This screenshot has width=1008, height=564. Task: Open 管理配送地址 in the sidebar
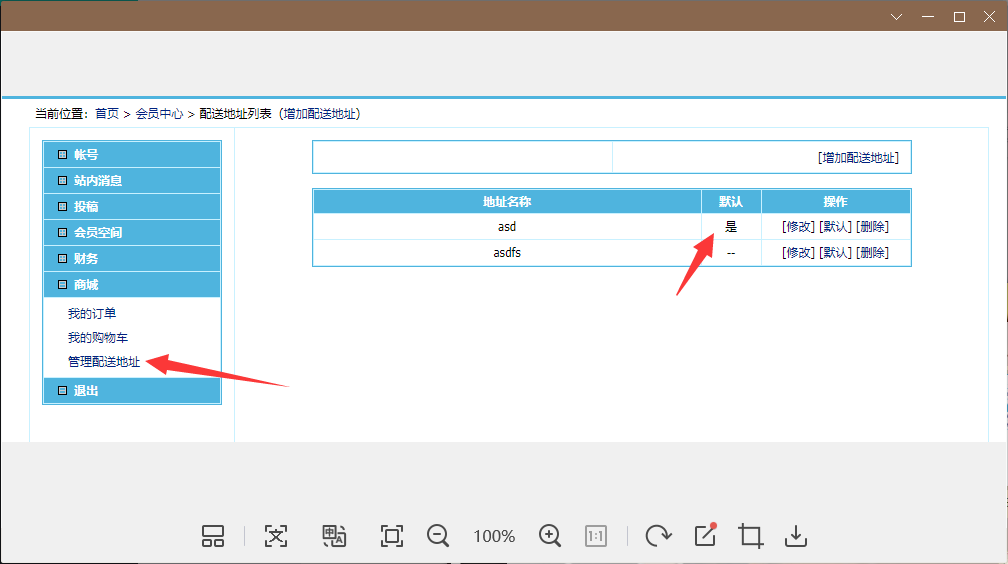coord(104,362)
